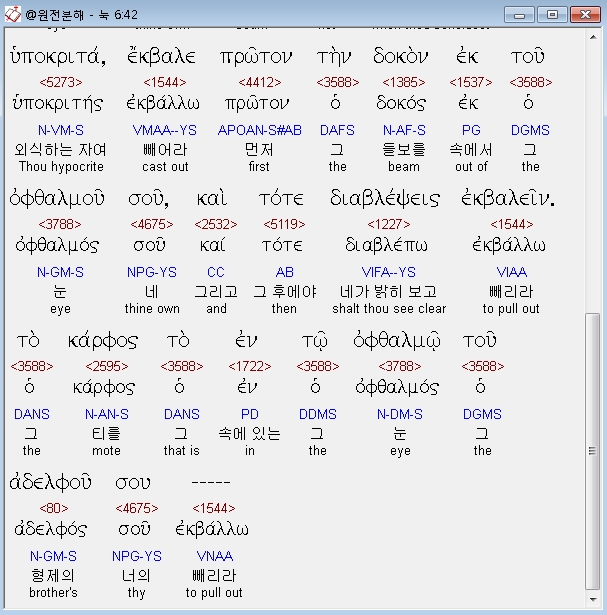Screen dimensions: 607x615
Task: Click the English gloss shalt thou see clear
Action: [x=389, y=309]
